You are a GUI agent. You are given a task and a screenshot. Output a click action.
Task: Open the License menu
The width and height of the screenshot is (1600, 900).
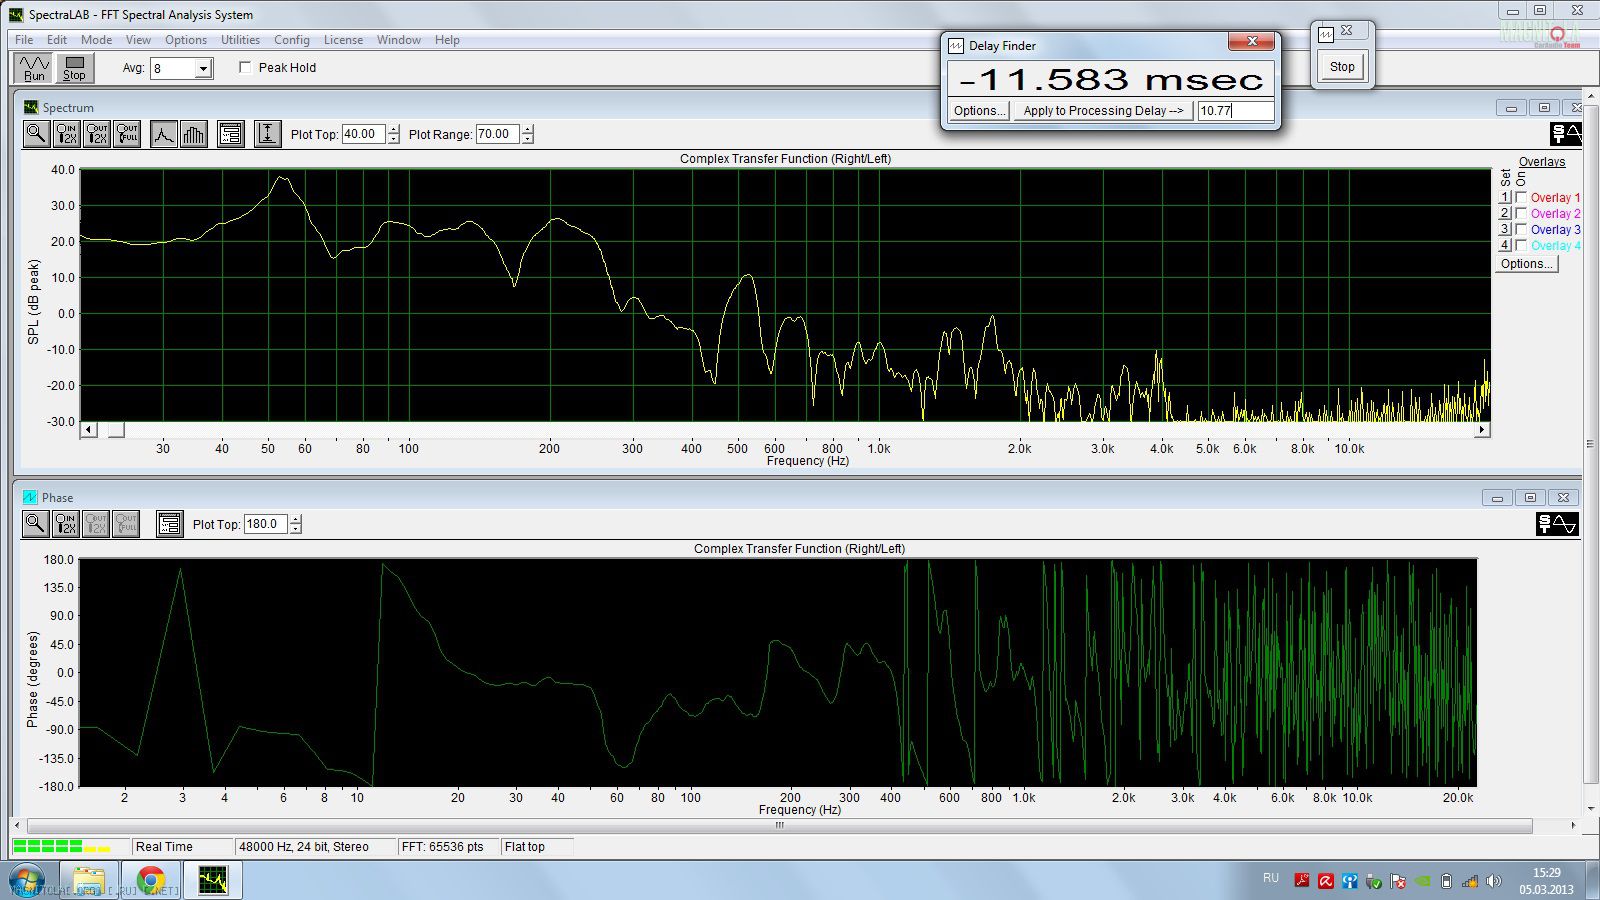pyautogui.click(x=343, y=40)
